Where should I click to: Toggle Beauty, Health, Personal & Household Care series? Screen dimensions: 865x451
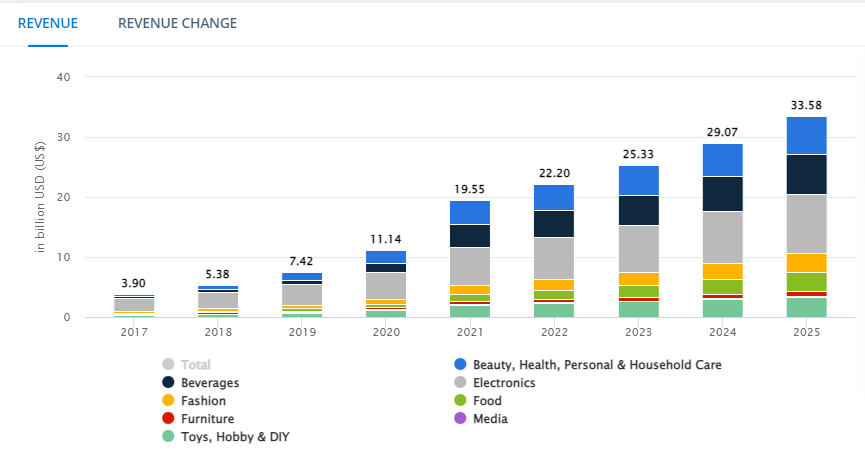tap(588, 364)
